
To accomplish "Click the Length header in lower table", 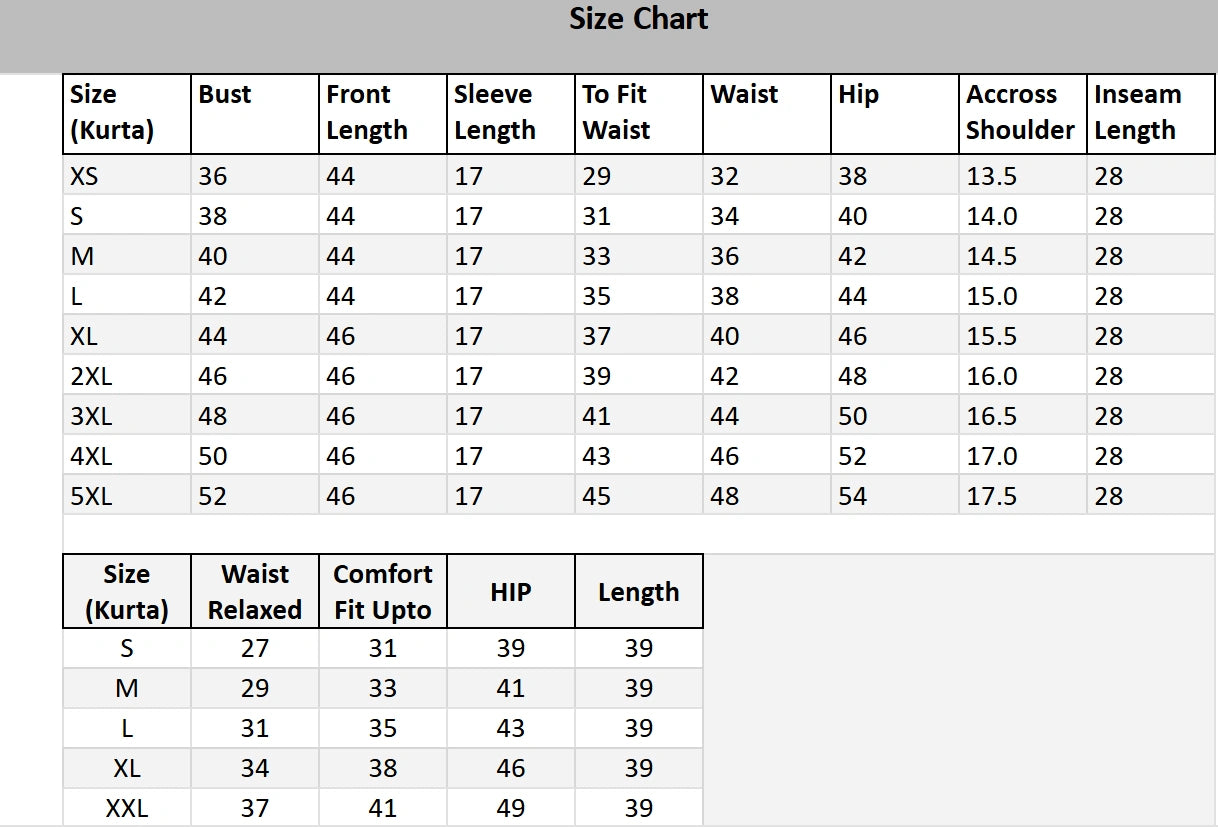I will pos(638,592).
